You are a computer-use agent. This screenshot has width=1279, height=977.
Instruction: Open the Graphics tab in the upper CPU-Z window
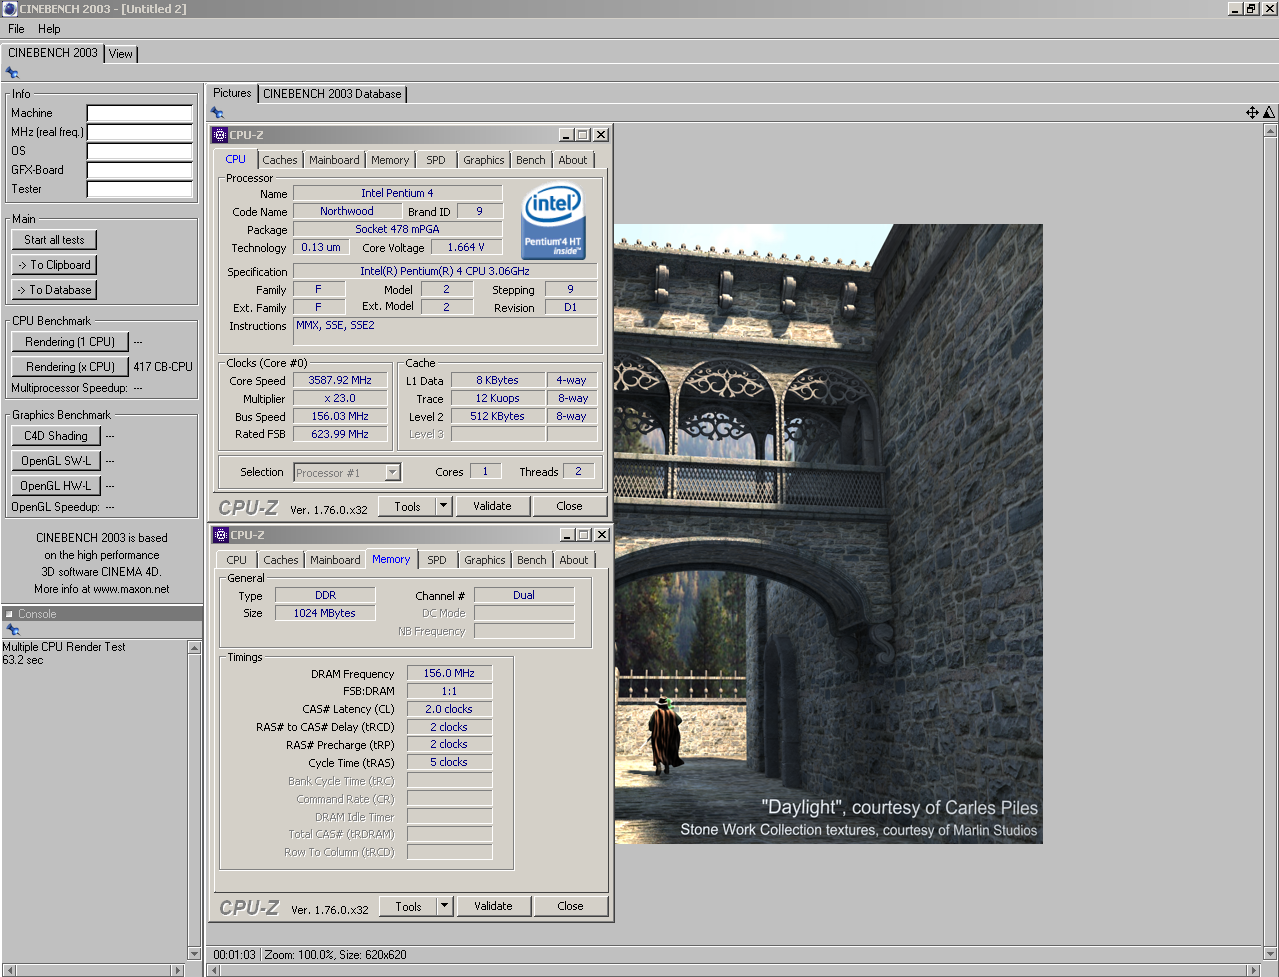tap(484, 160)
